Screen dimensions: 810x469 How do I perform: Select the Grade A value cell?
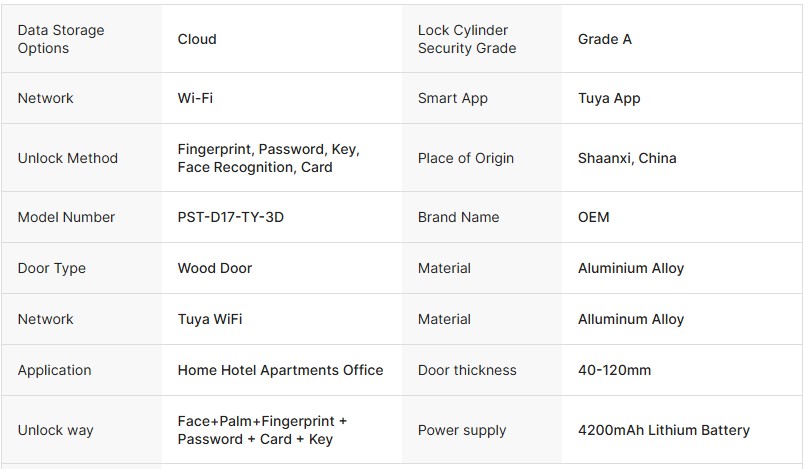[x=605, y=39]
